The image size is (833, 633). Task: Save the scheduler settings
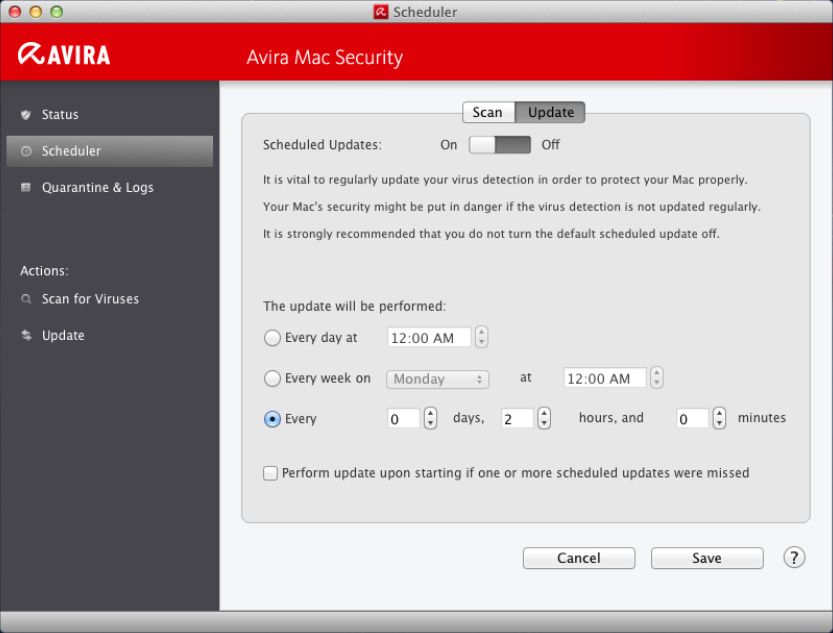(707, 558)
